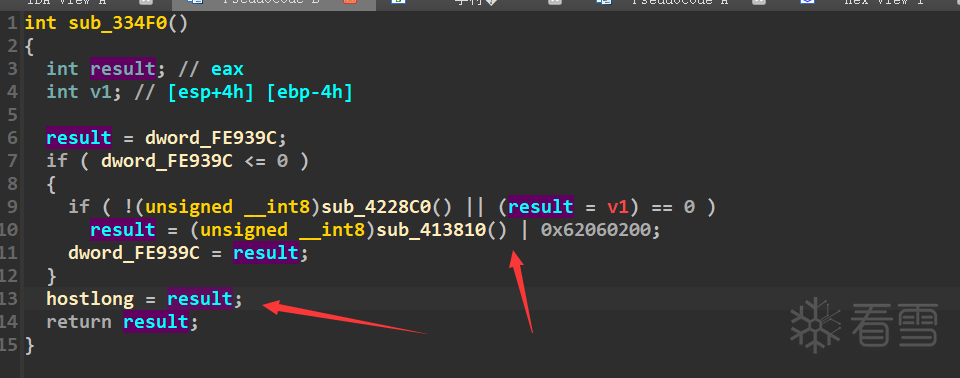Click line number 13 in the gutter
Viewport: 960px width, 378px height.
9,299
